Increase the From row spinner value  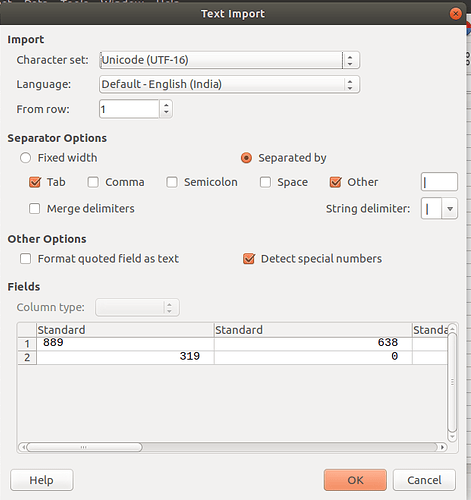tap(166, 105)
